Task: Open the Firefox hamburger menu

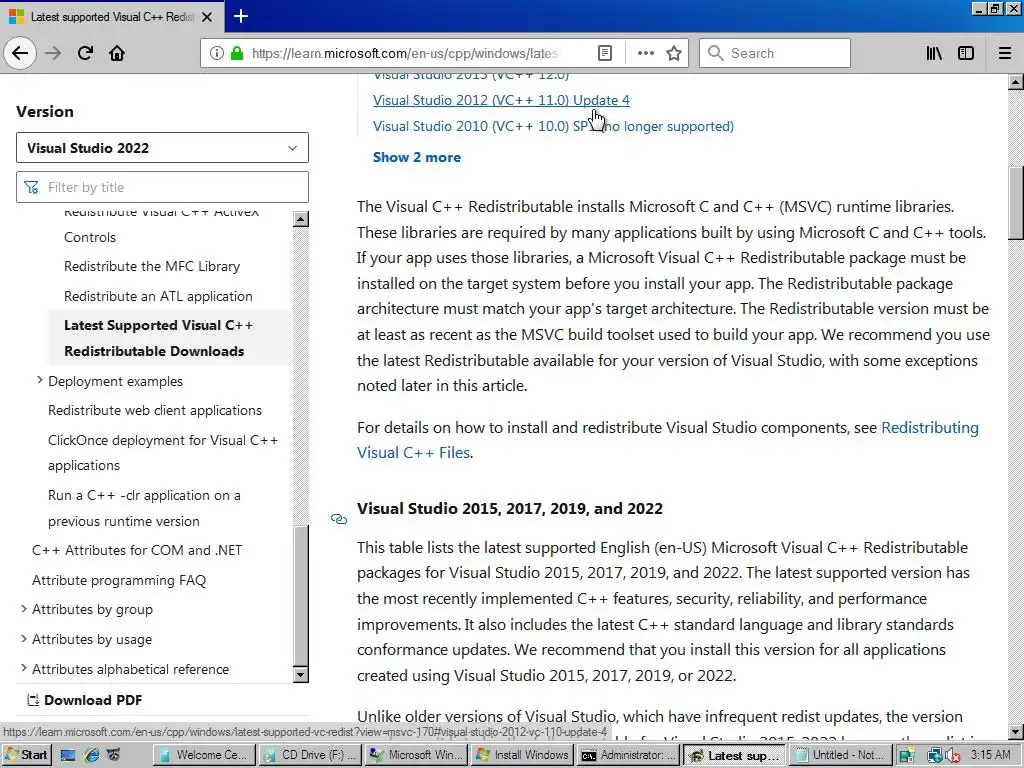Action: click(x=1004, y=53)
